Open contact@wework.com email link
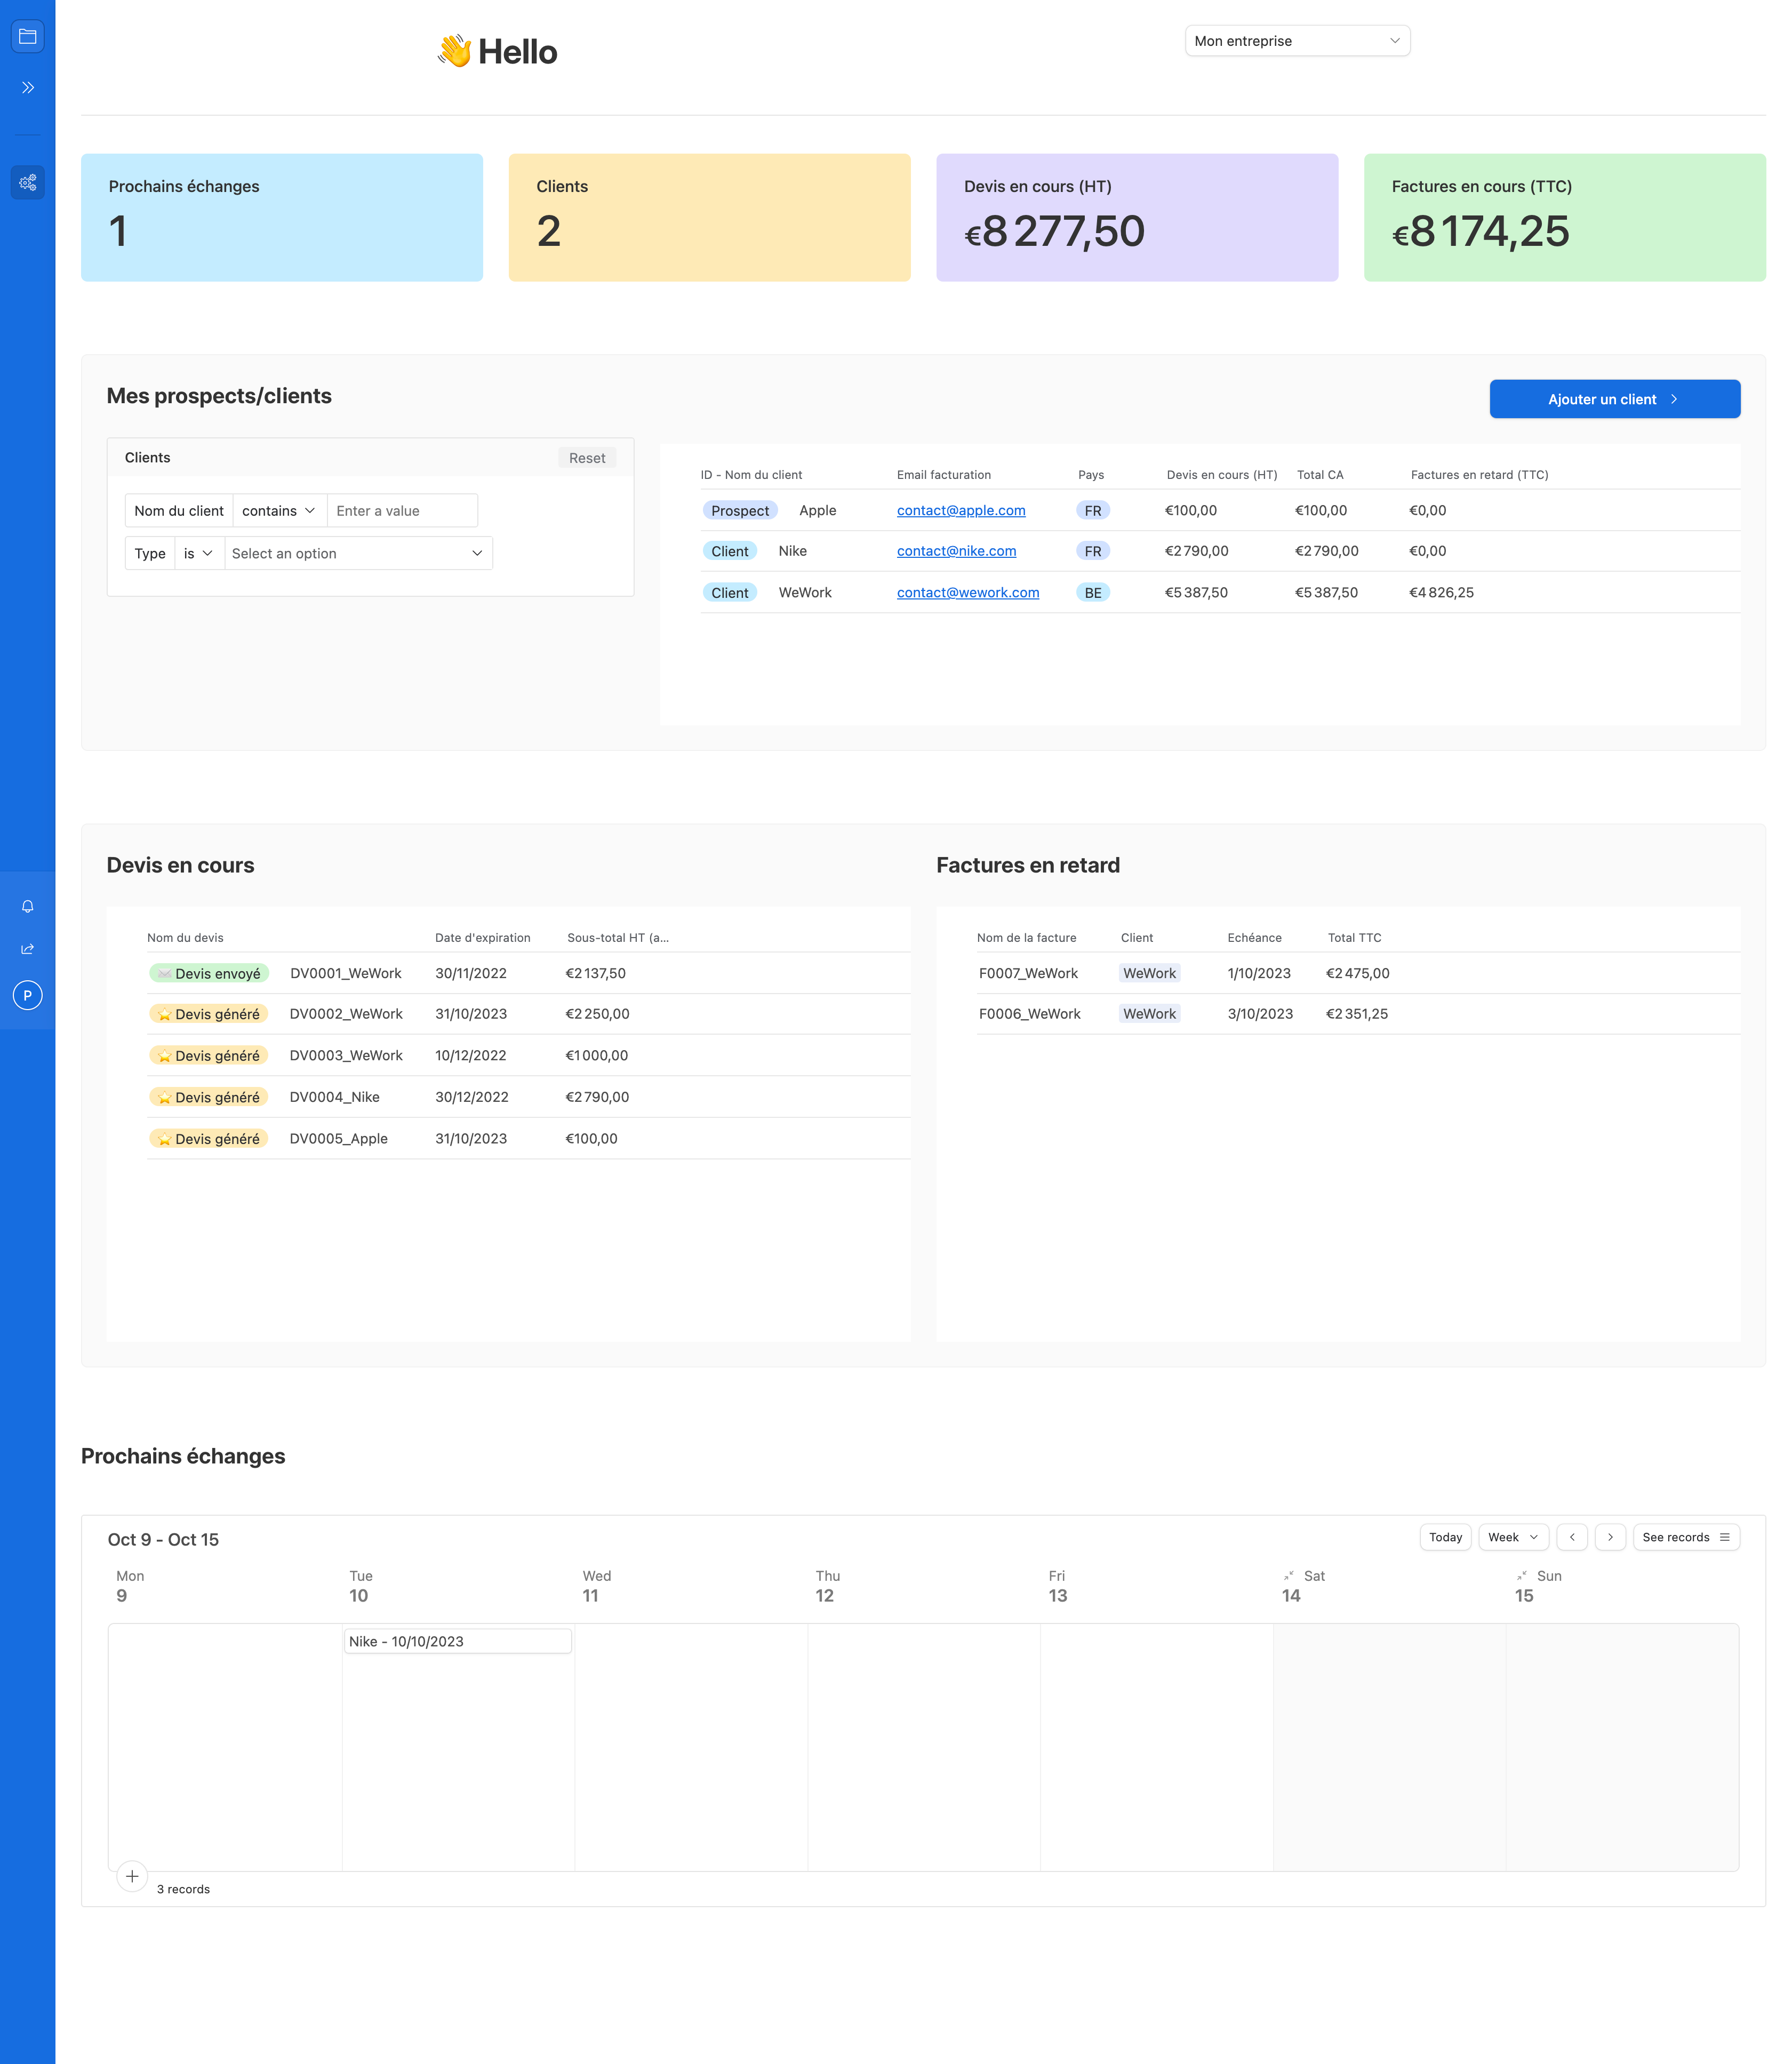 pyautogui.click(x=967, y=593)
